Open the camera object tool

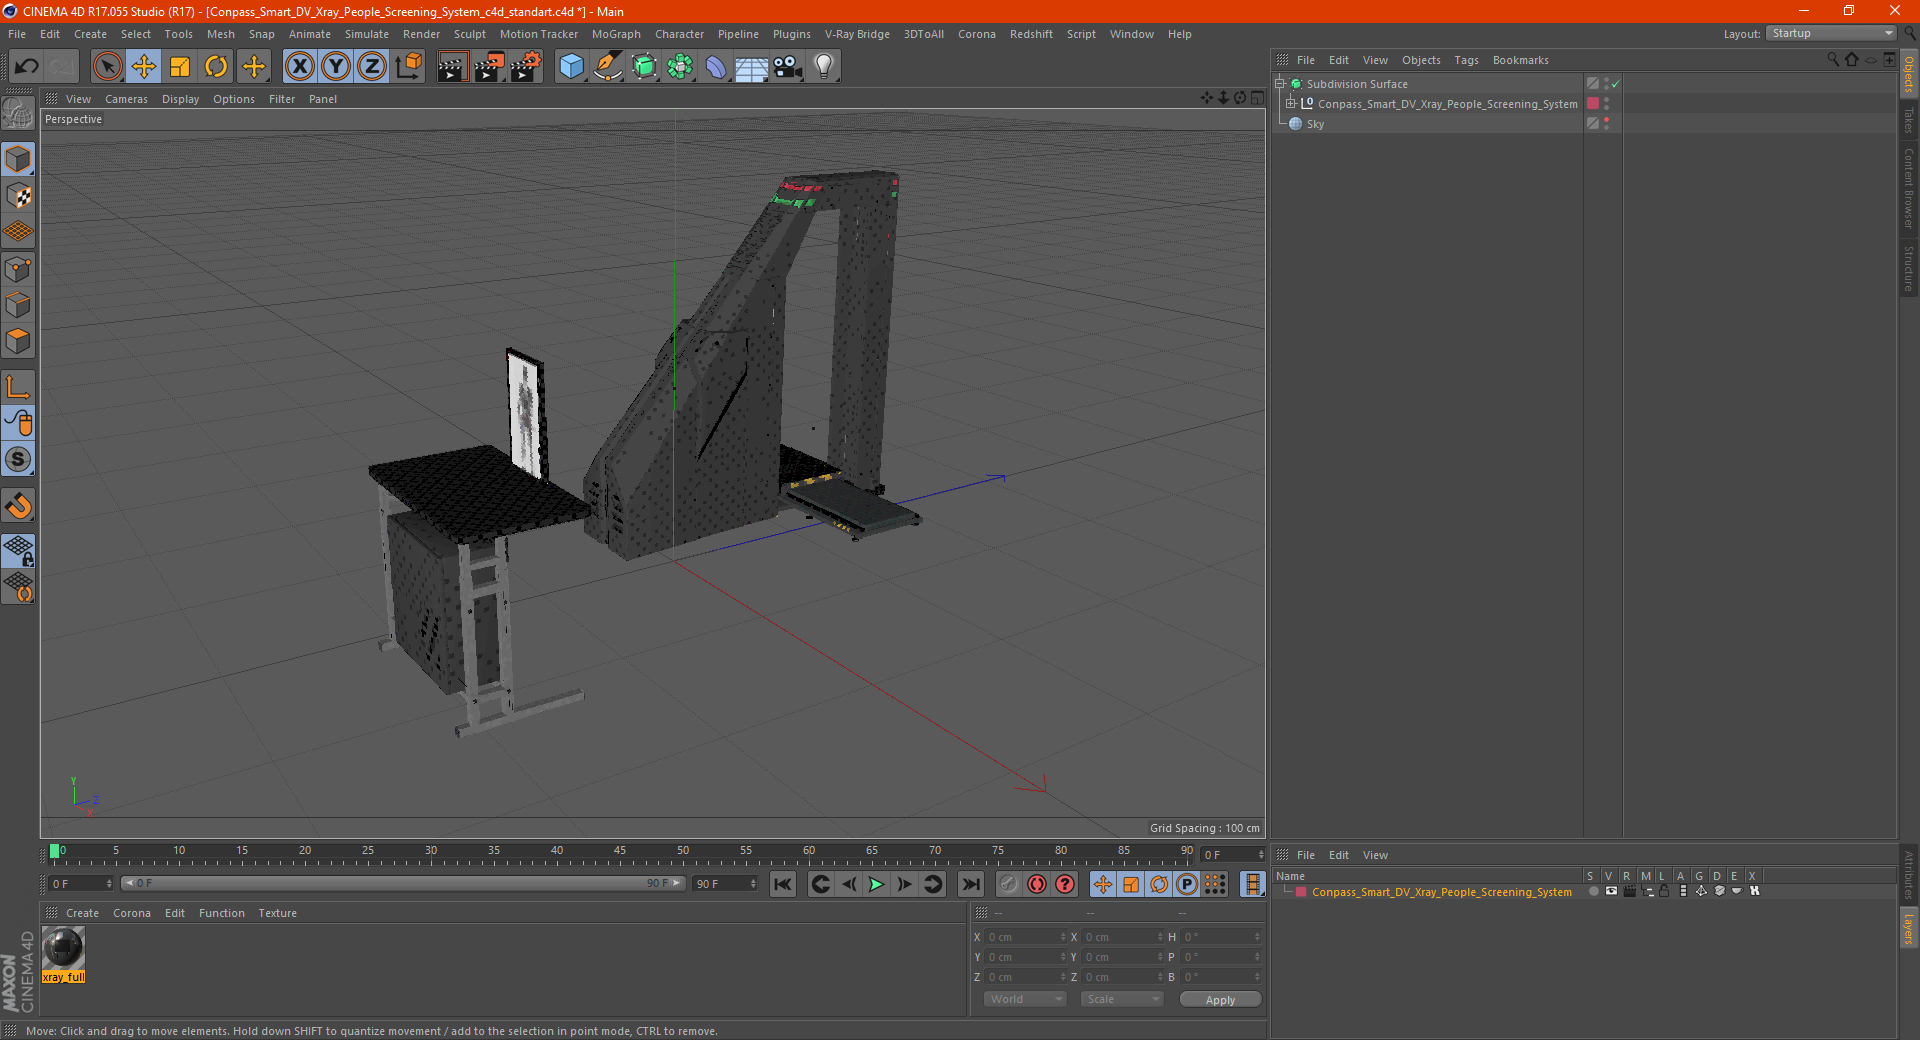[788, 67]
